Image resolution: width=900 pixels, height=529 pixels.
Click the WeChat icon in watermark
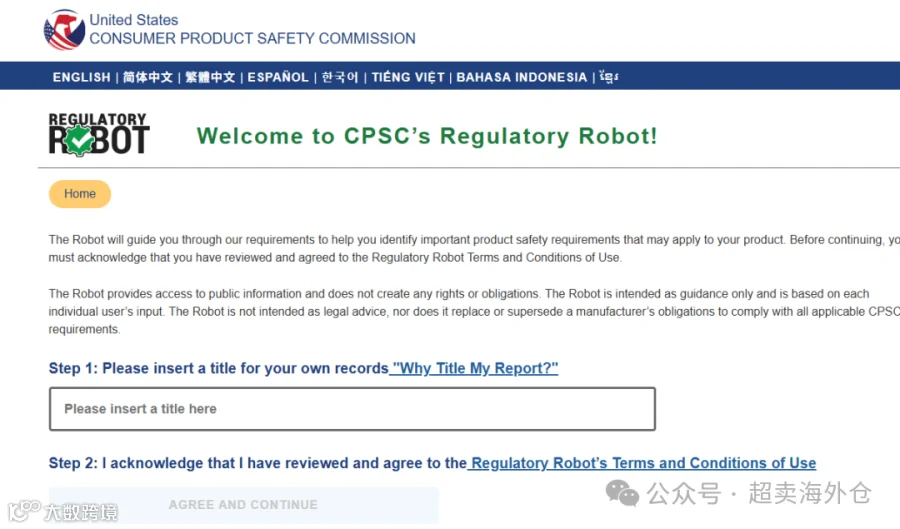coord(622,493)
